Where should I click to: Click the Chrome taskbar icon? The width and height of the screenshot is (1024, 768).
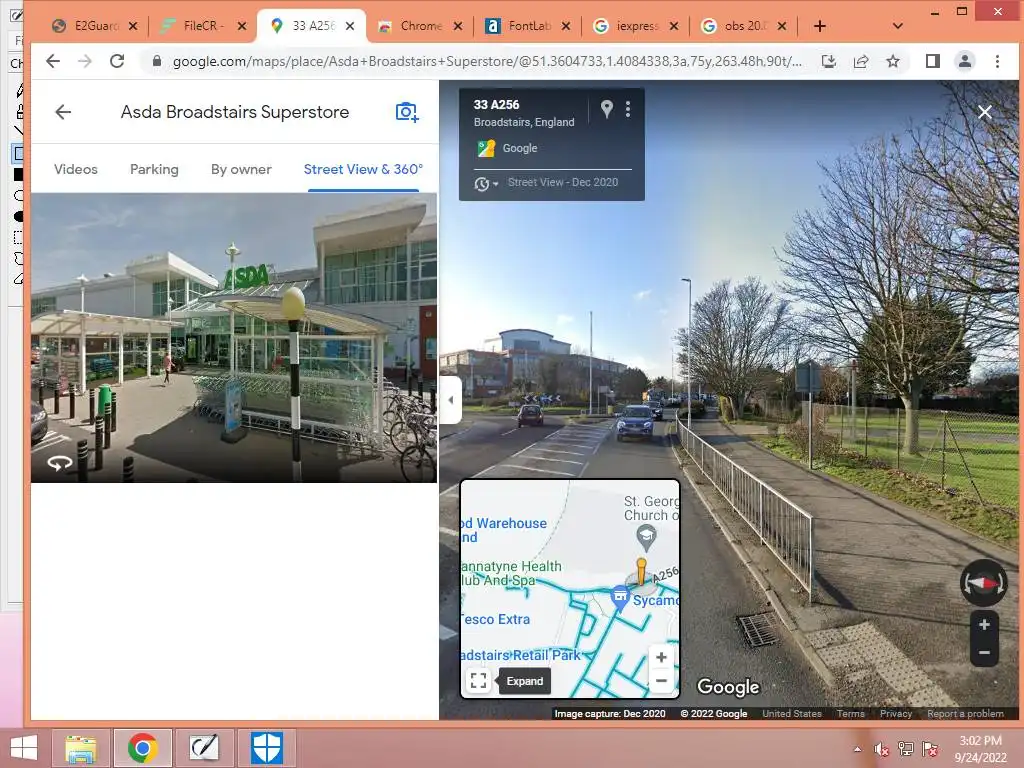(142, 748)
